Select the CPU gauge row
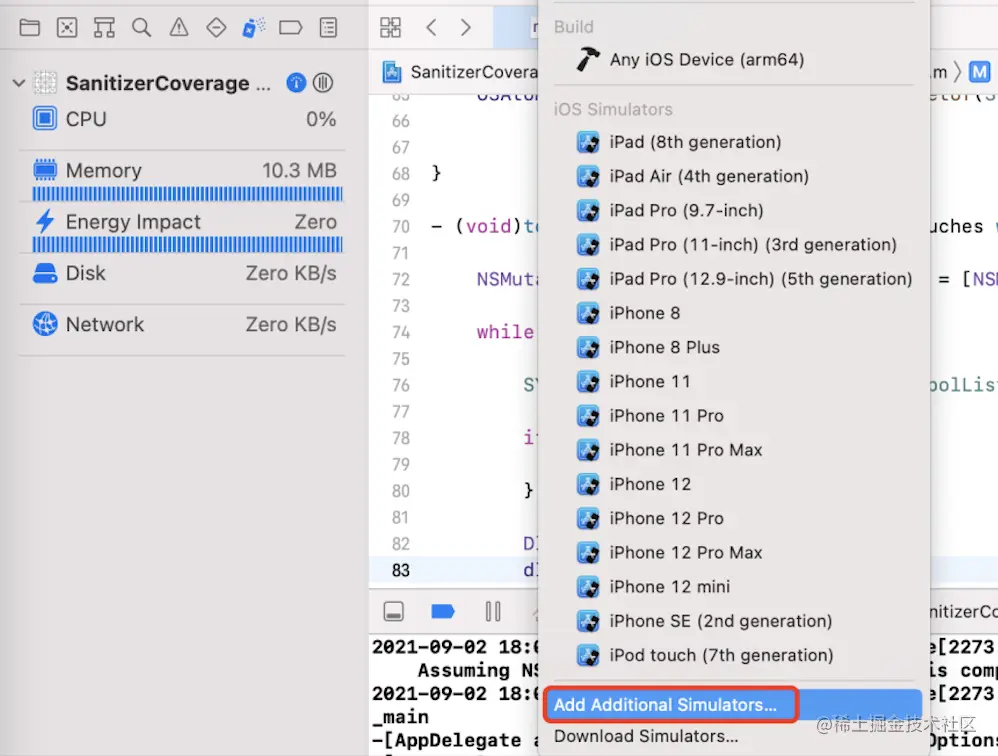The height and width of the screenshot is (756, 998). (x=184, y=119)
